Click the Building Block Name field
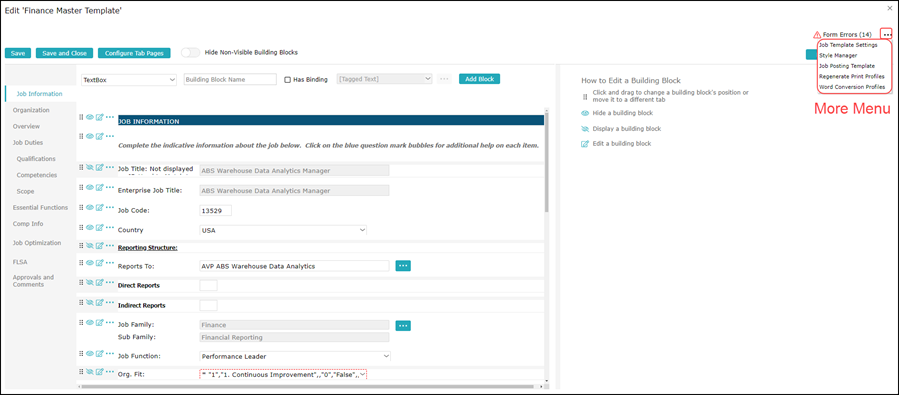Image resolution: width=899 pixels, height=395 pixels. point(230,80)
